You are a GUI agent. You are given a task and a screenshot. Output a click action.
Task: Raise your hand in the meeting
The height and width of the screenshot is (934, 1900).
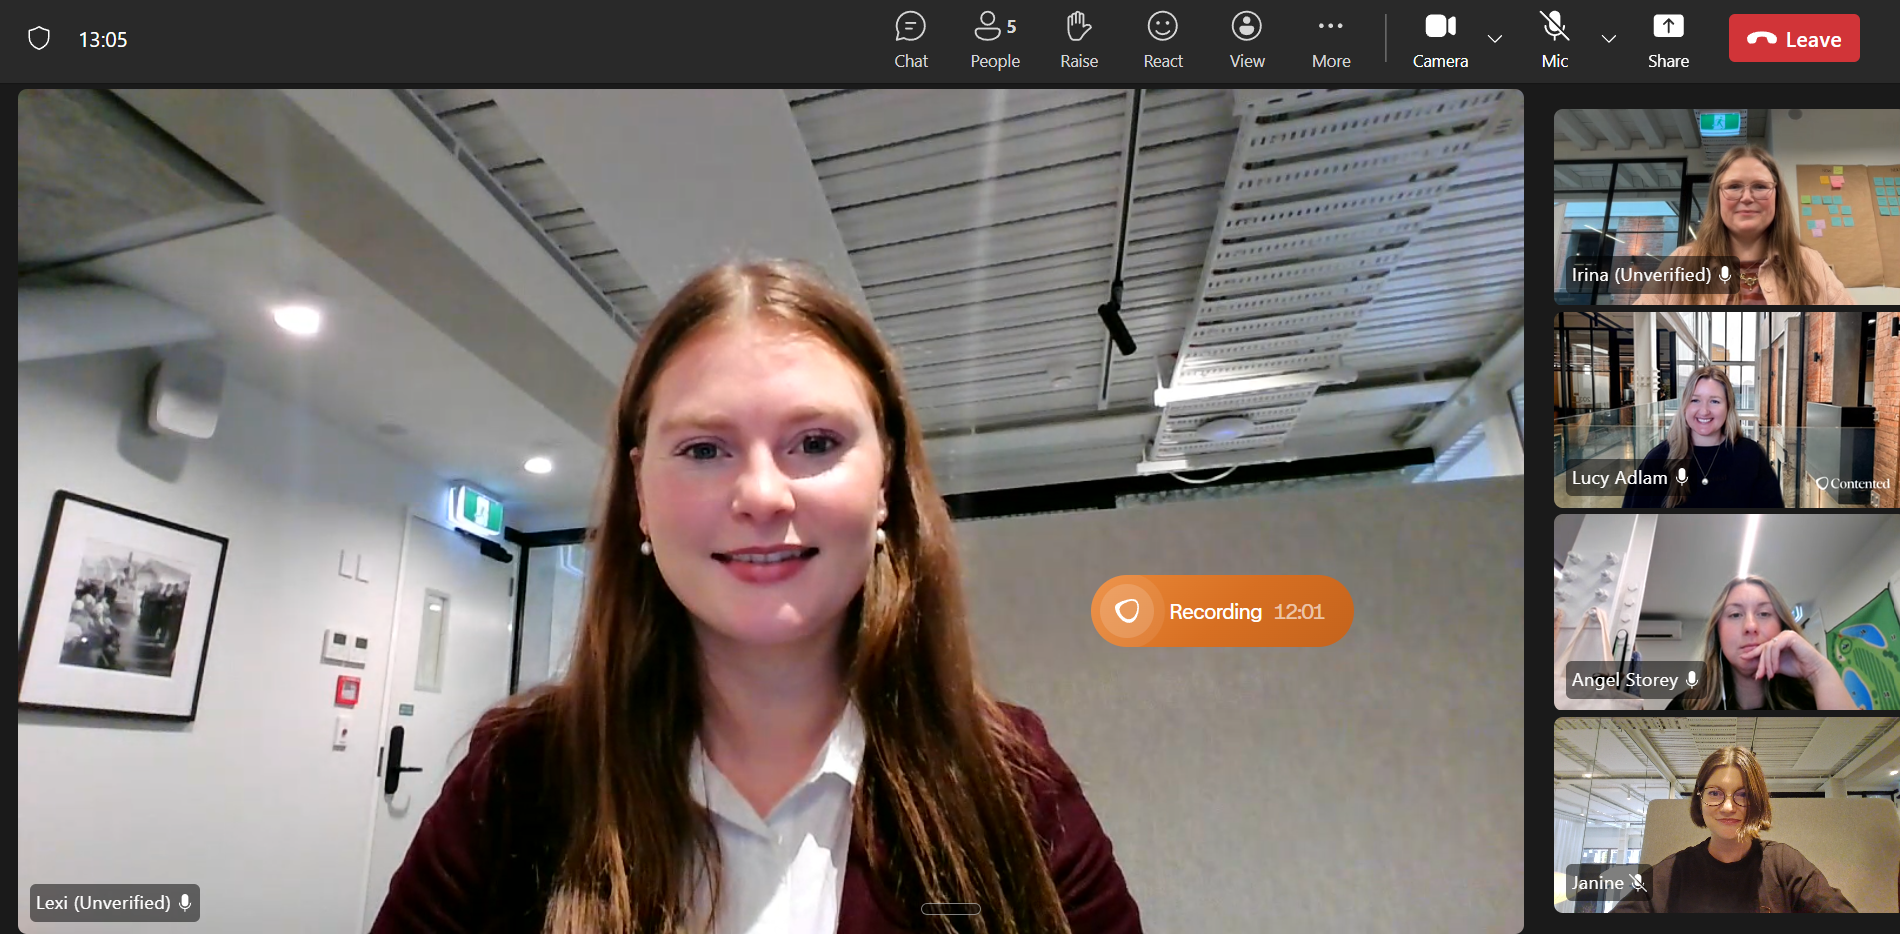click(1079, 40)
